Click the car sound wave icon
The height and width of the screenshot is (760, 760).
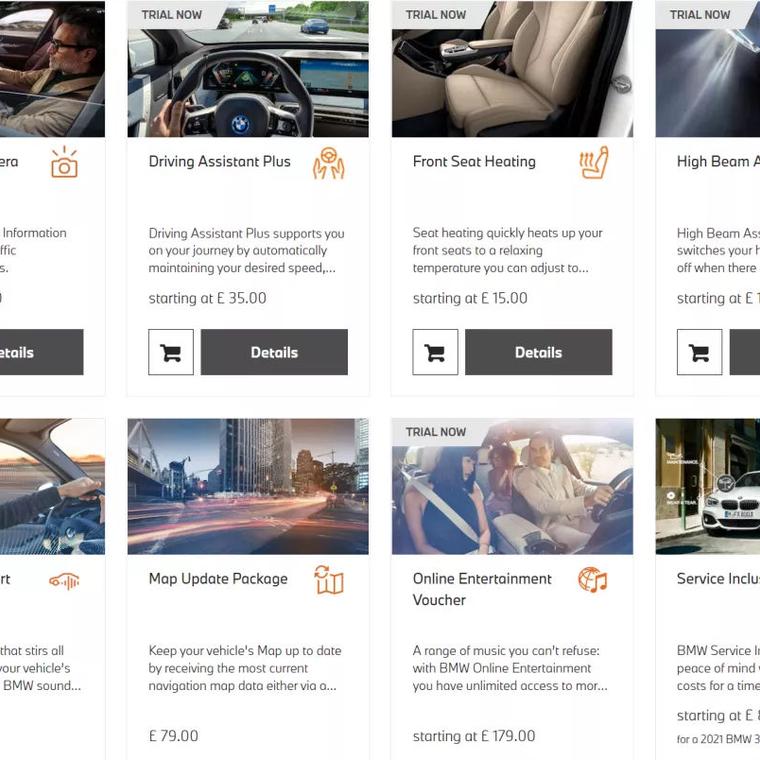64,581
